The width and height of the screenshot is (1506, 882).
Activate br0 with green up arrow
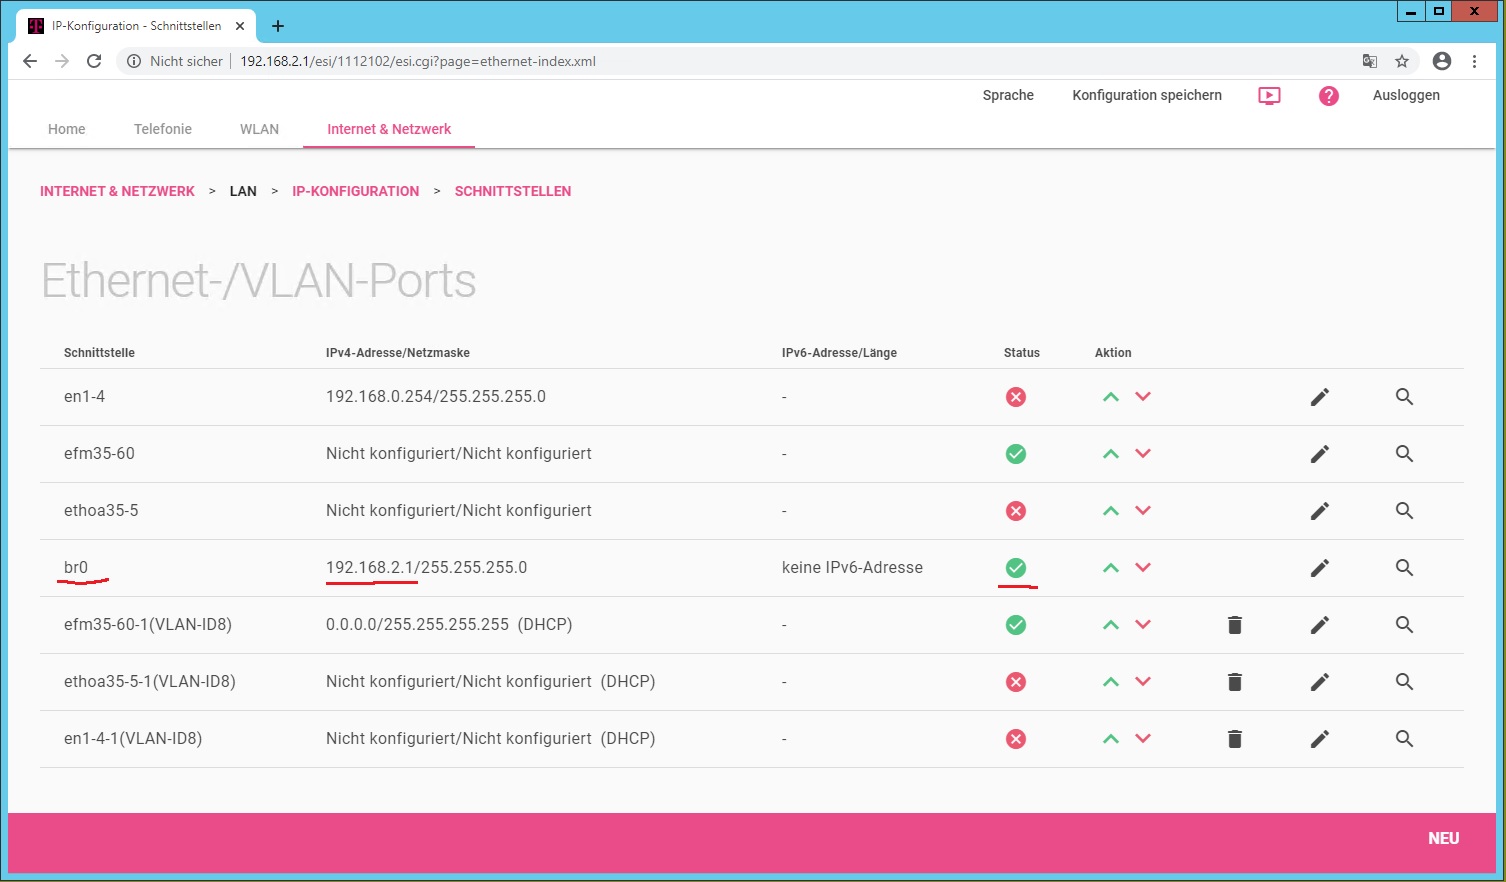[x=1110, y=568]
